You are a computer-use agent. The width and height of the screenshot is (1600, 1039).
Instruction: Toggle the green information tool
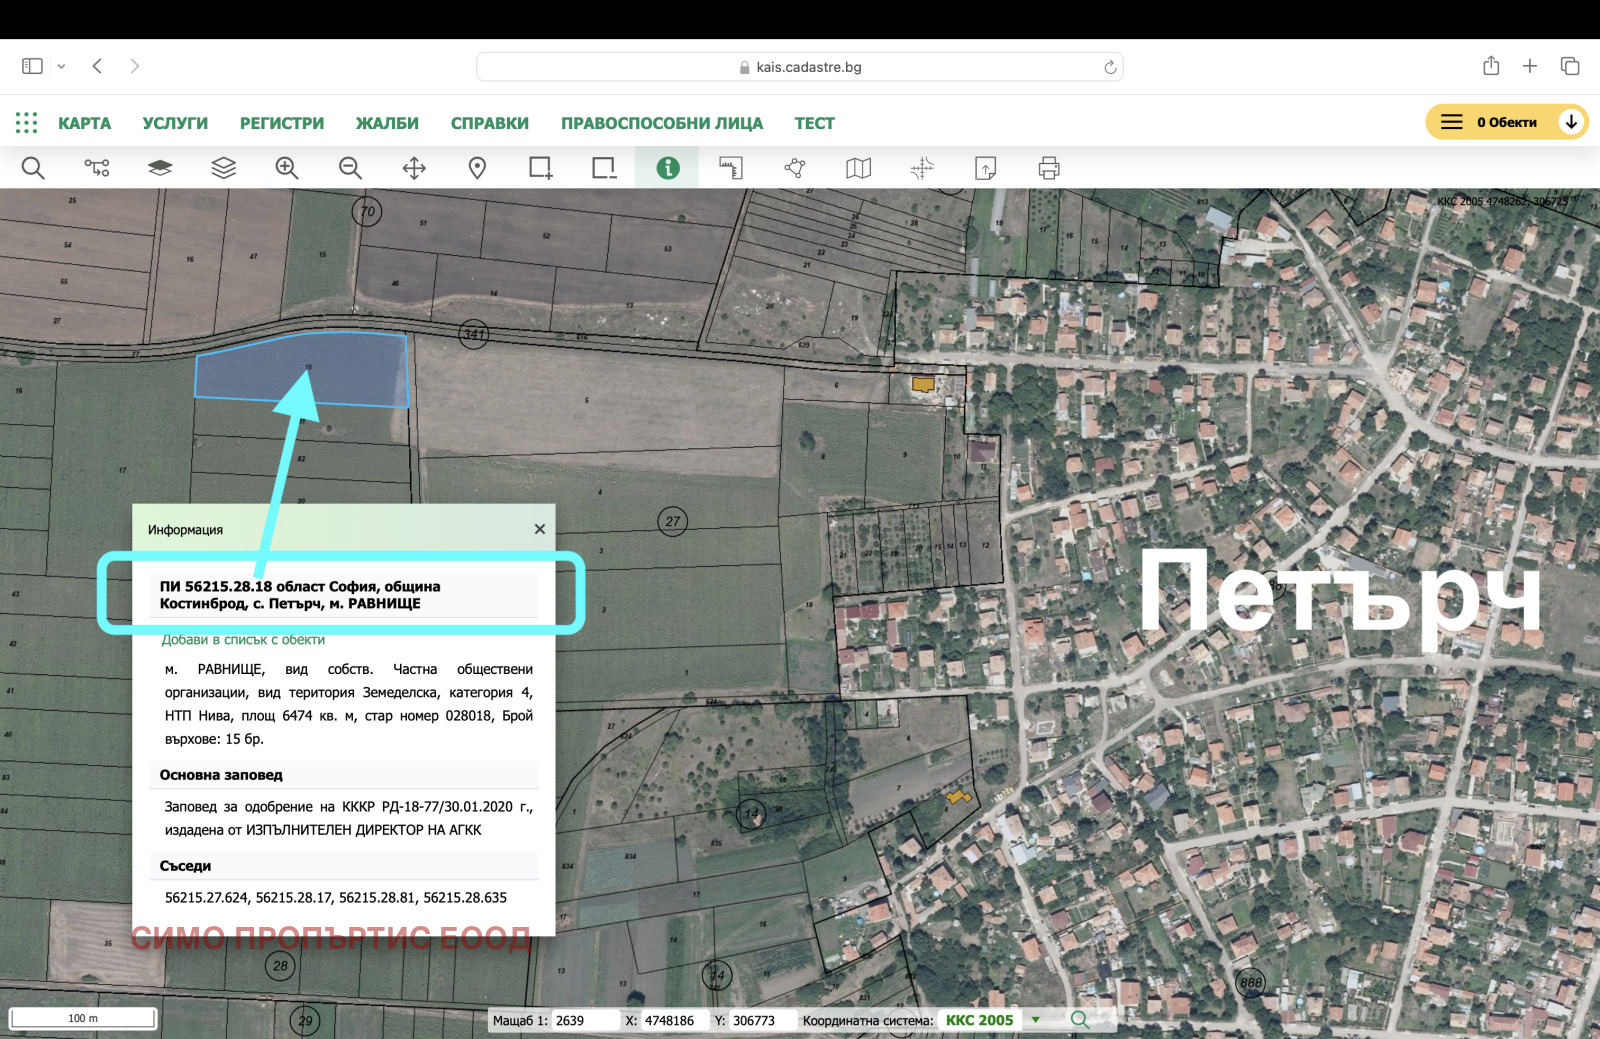(668, 168)
